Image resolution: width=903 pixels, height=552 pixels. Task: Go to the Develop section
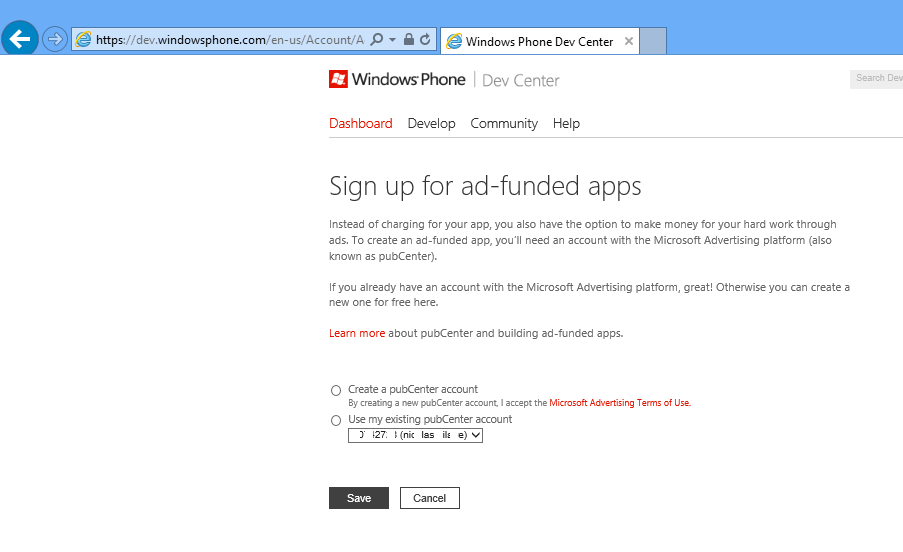pos(431,124)
